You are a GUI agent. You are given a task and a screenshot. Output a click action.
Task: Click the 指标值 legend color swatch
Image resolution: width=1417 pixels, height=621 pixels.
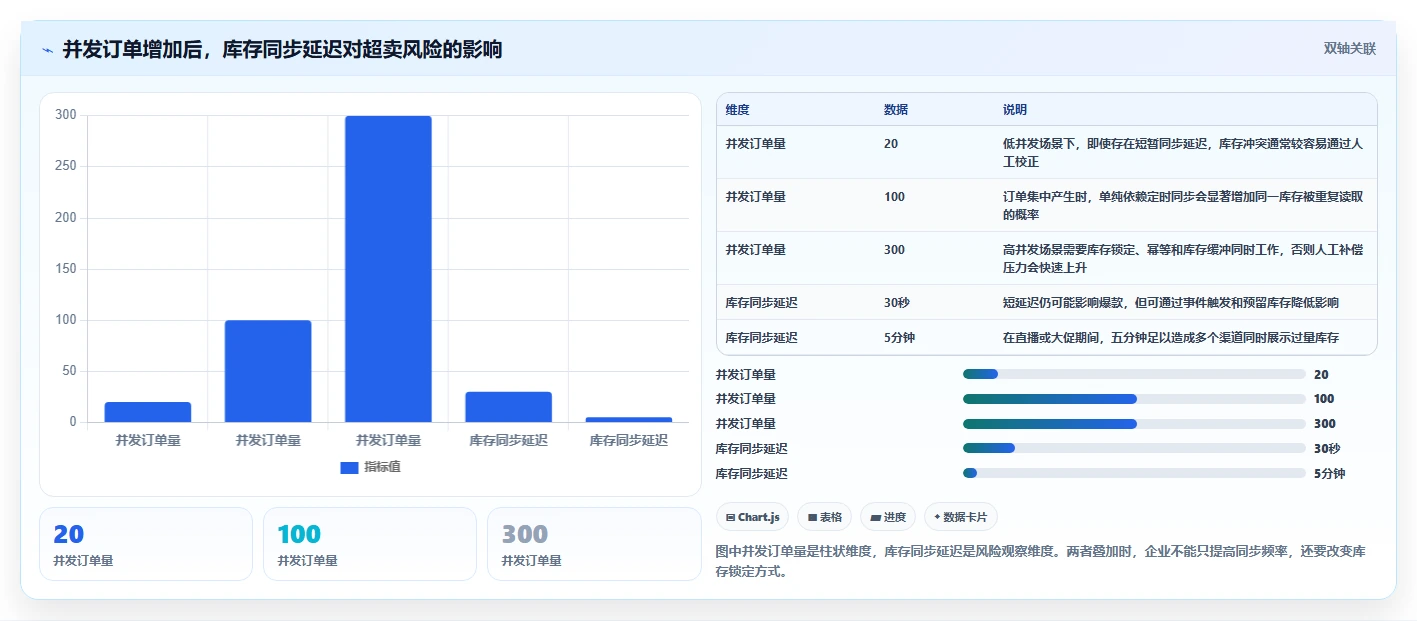[x=349, y=467]
